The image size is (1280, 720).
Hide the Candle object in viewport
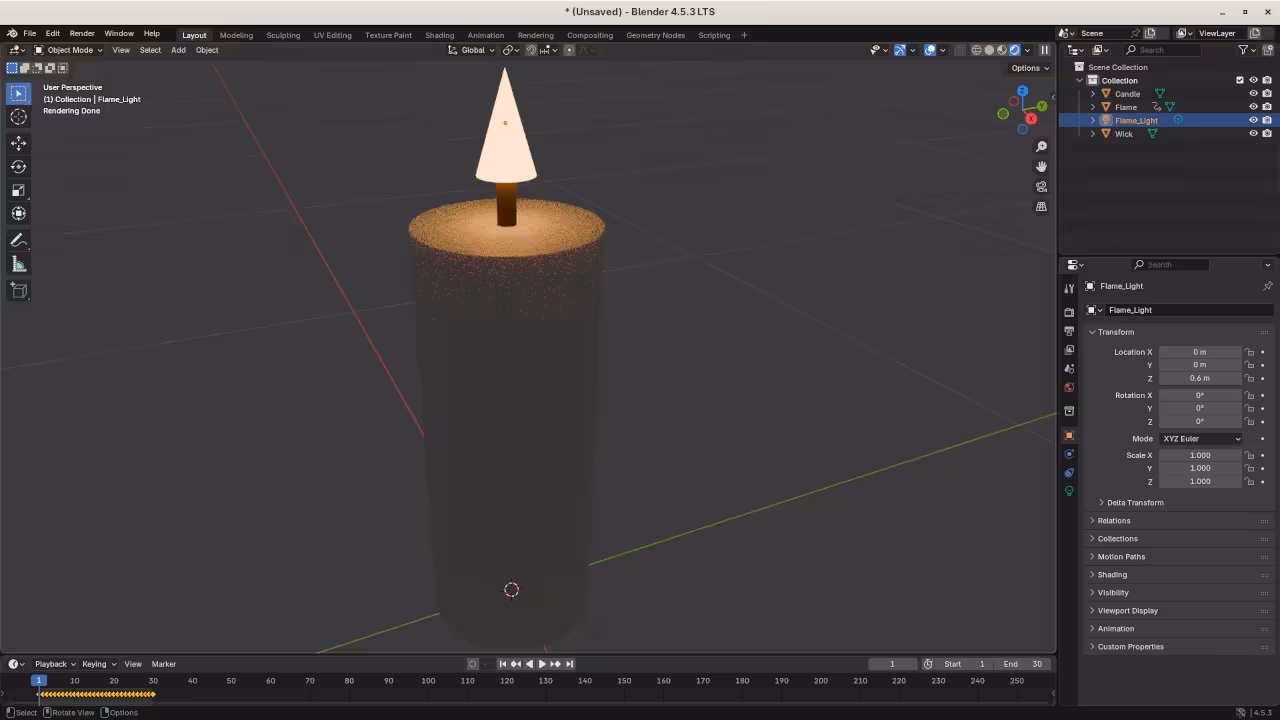pyautogui.click(x=1253, y=94)
